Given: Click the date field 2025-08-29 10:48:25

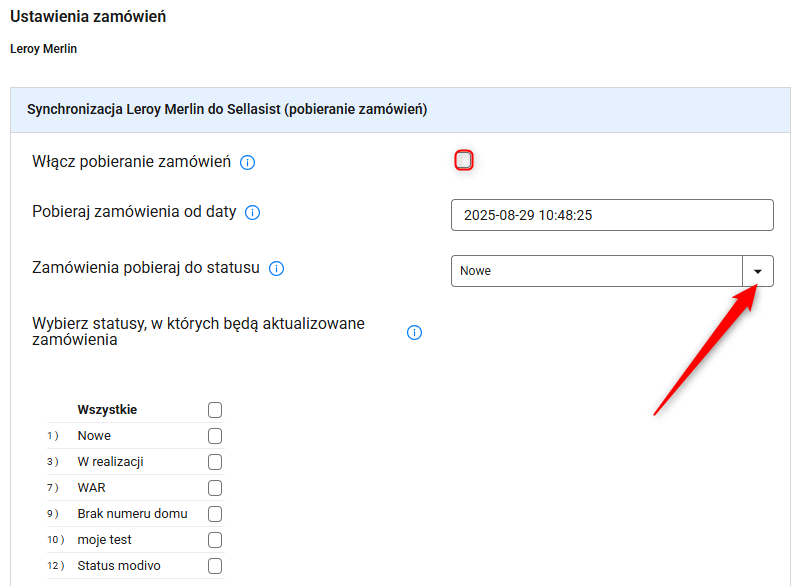Looking at the screenshot, I should coord(612,215).
